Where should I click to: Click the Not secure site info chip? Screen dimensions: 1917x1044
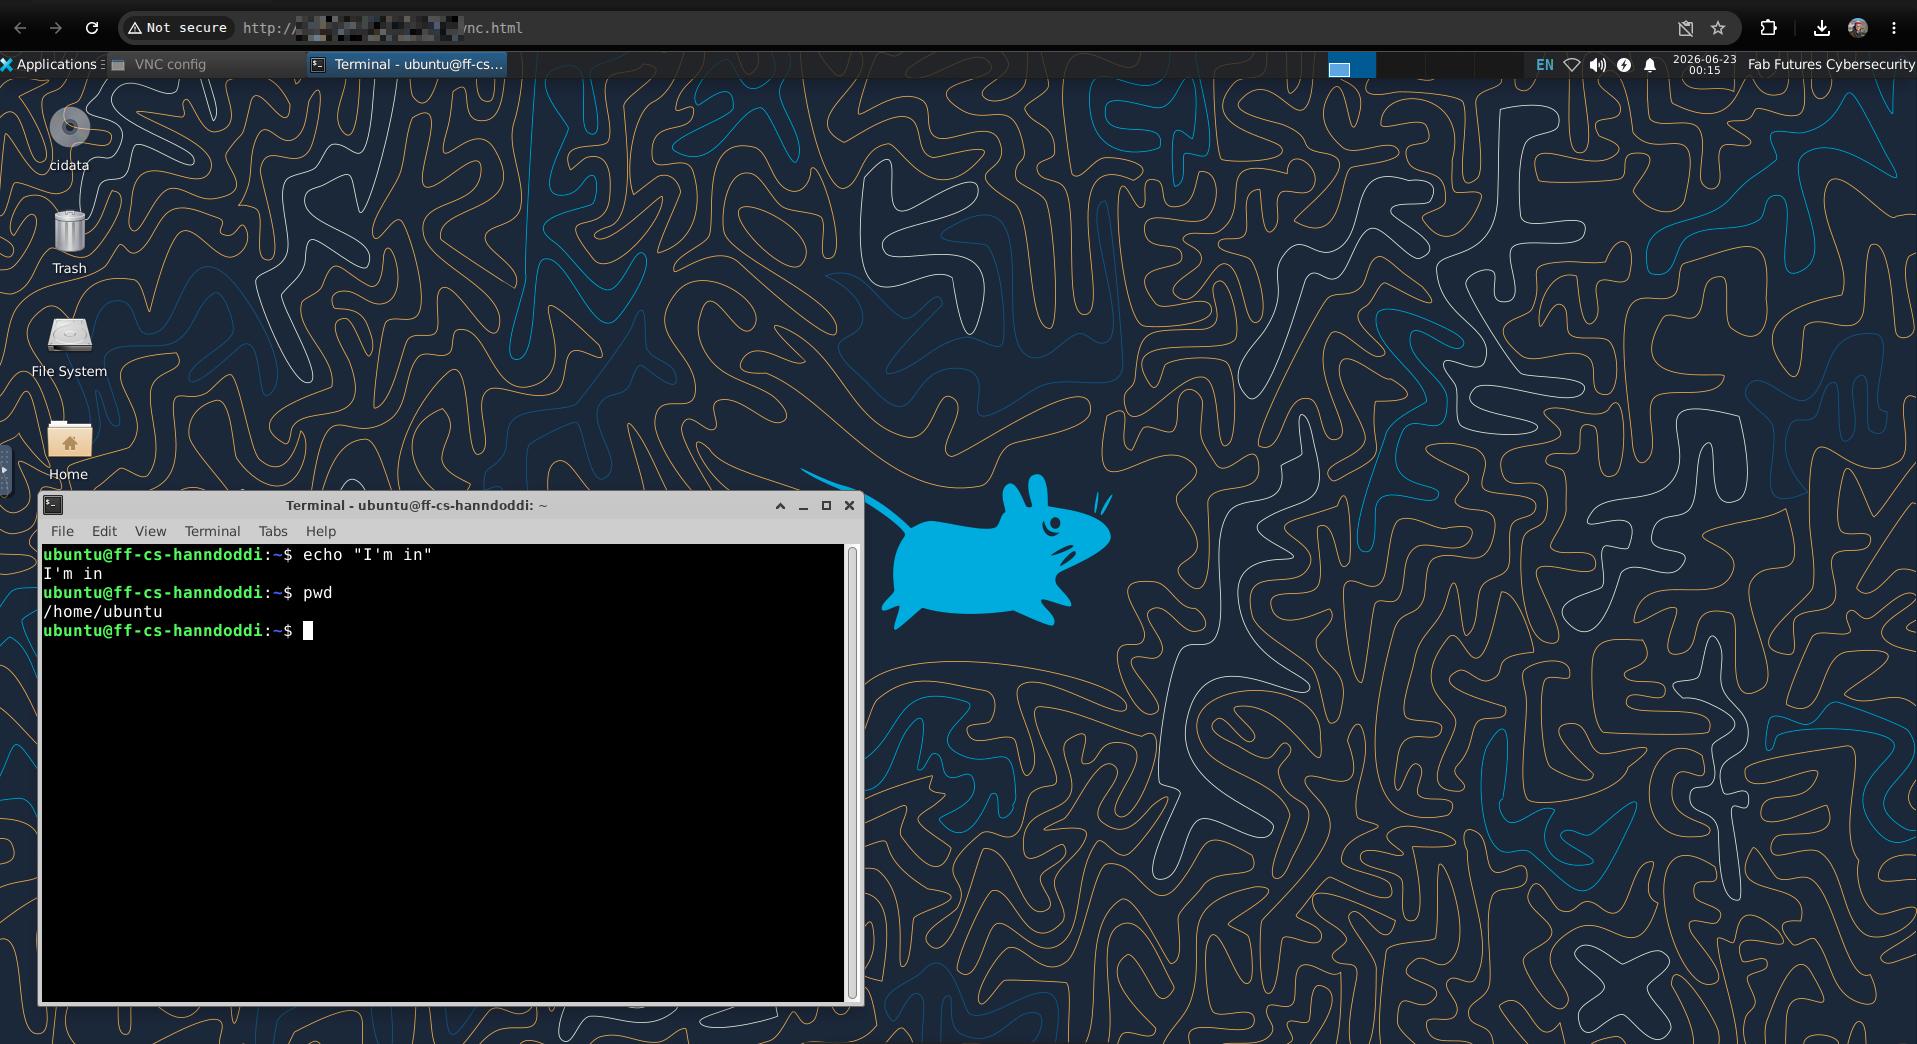pyautogui.click(x=177, y=28)
